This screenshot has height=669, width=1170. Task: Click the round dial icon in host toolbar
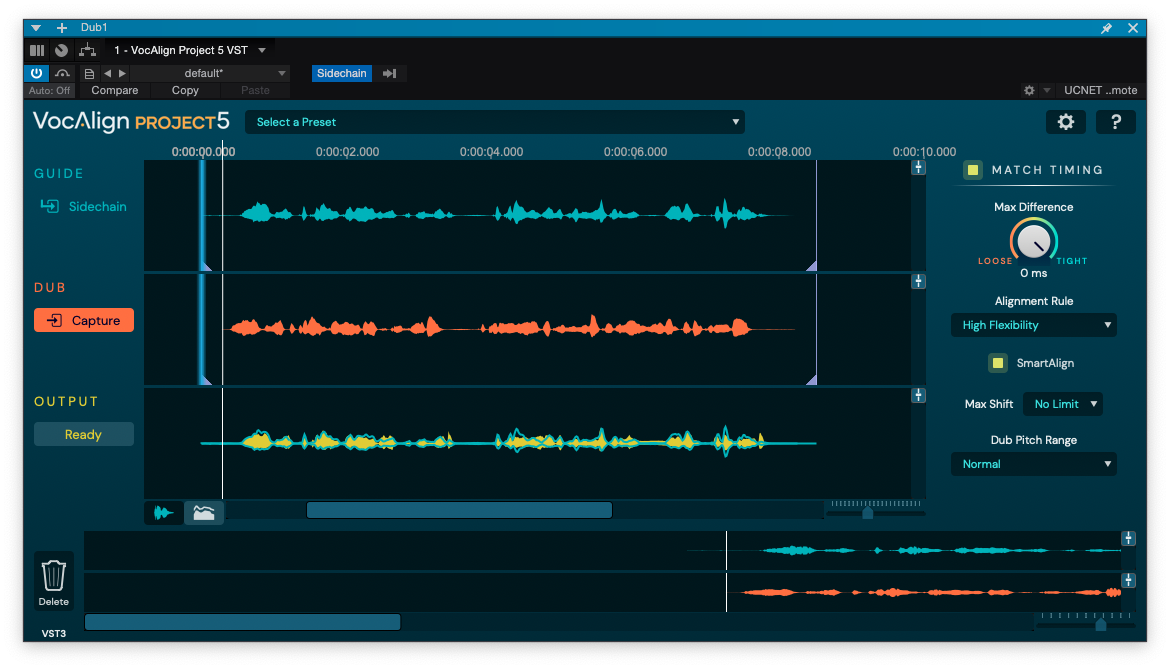click(62, 50)
